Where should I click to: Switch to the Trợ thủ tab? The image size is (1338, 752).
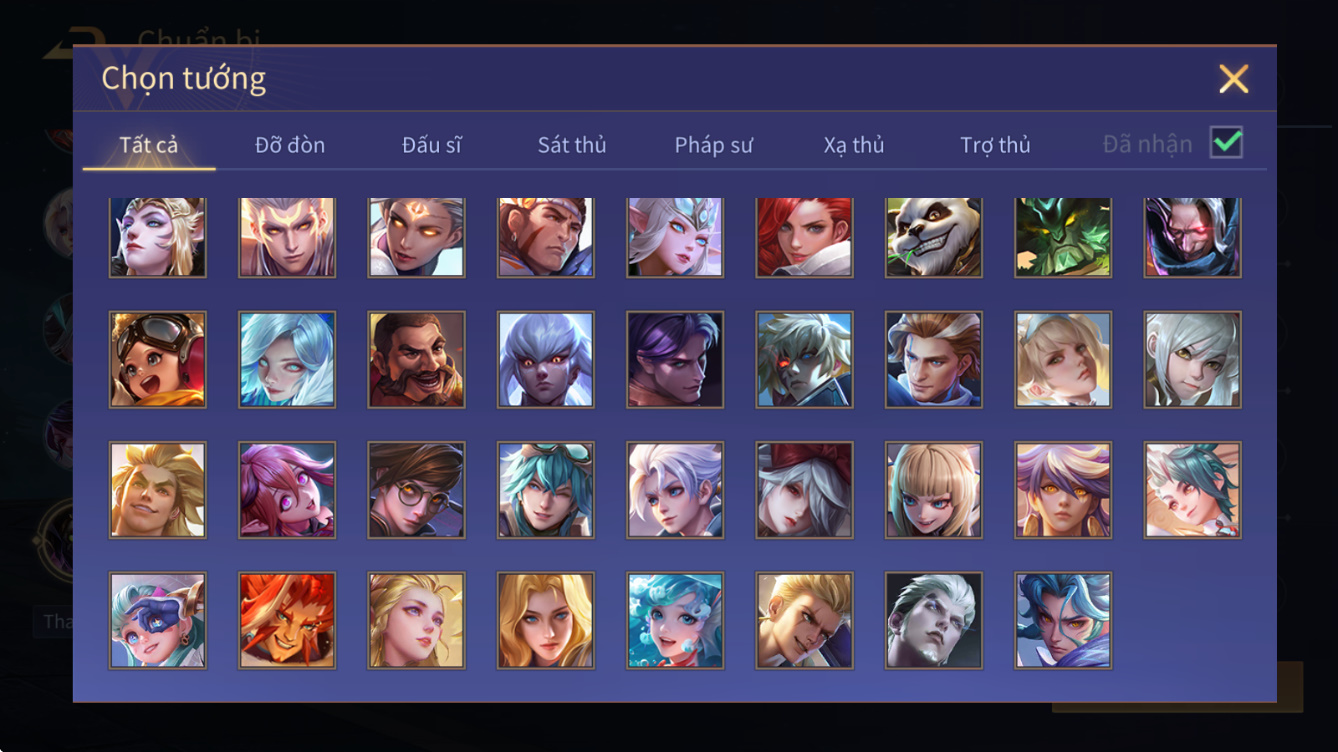coord(995,145)
